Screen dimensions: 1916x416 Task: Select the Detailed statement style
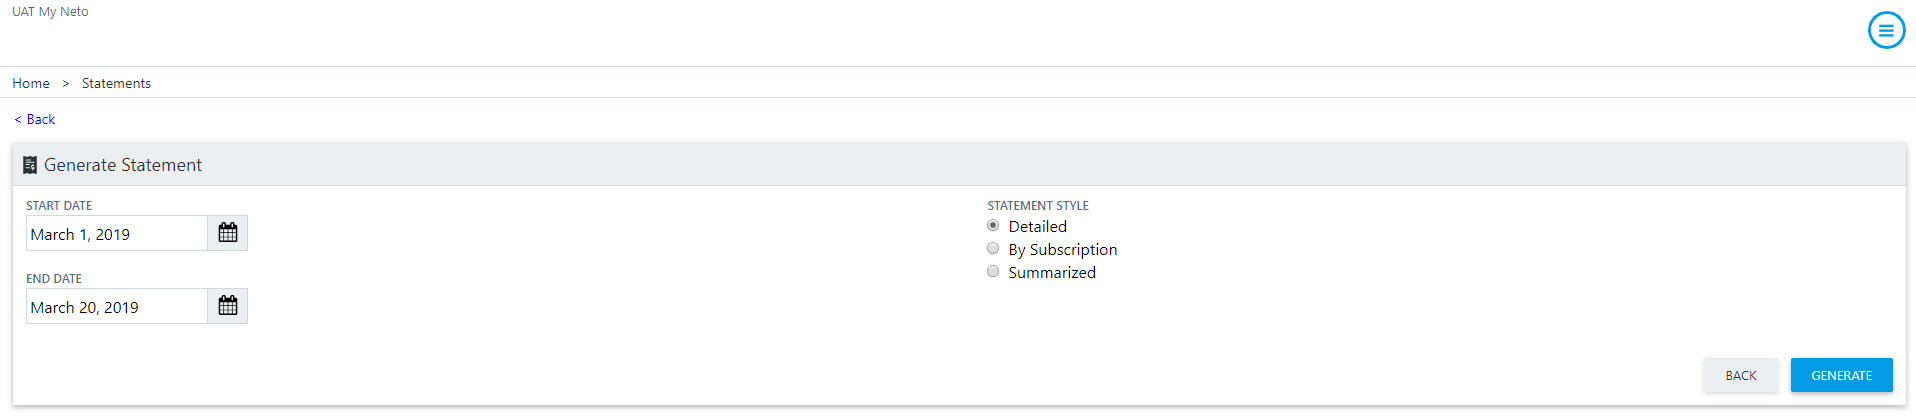993,226
